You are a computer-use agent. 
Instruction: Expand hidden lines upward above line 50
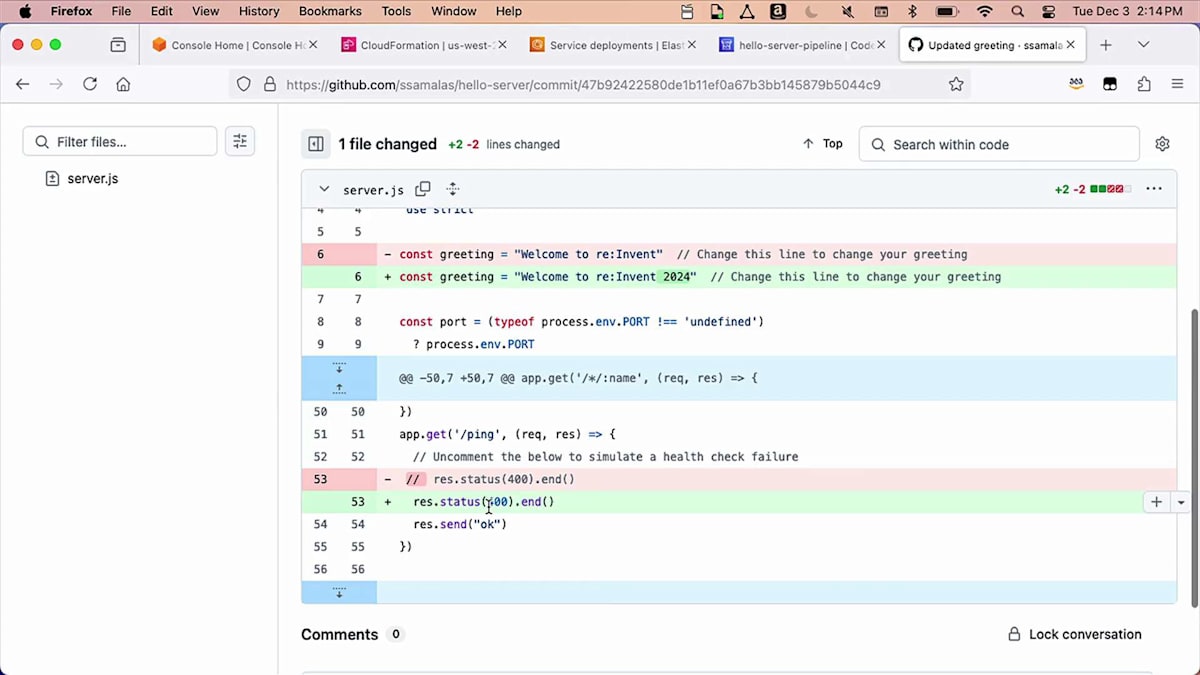point(339,388)
